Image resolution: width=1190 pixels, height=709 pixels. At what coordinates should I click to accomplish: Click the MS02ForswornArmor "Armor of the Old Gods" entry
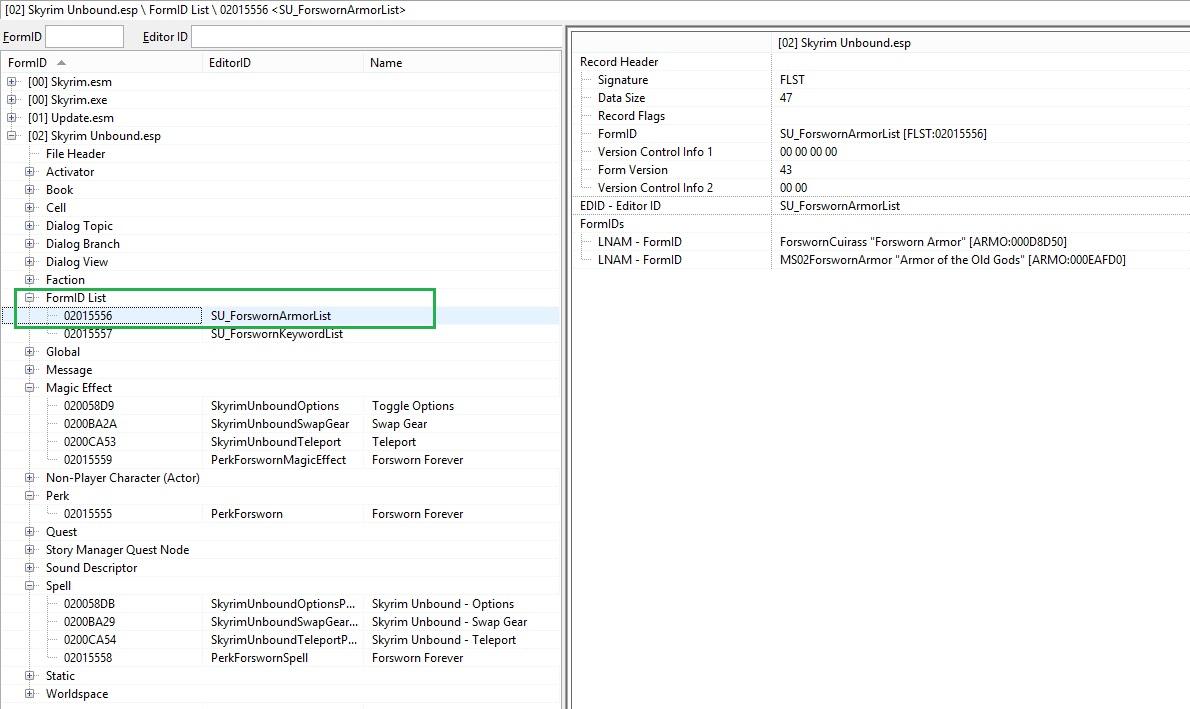pyautogui.click(x=952, y=260)
